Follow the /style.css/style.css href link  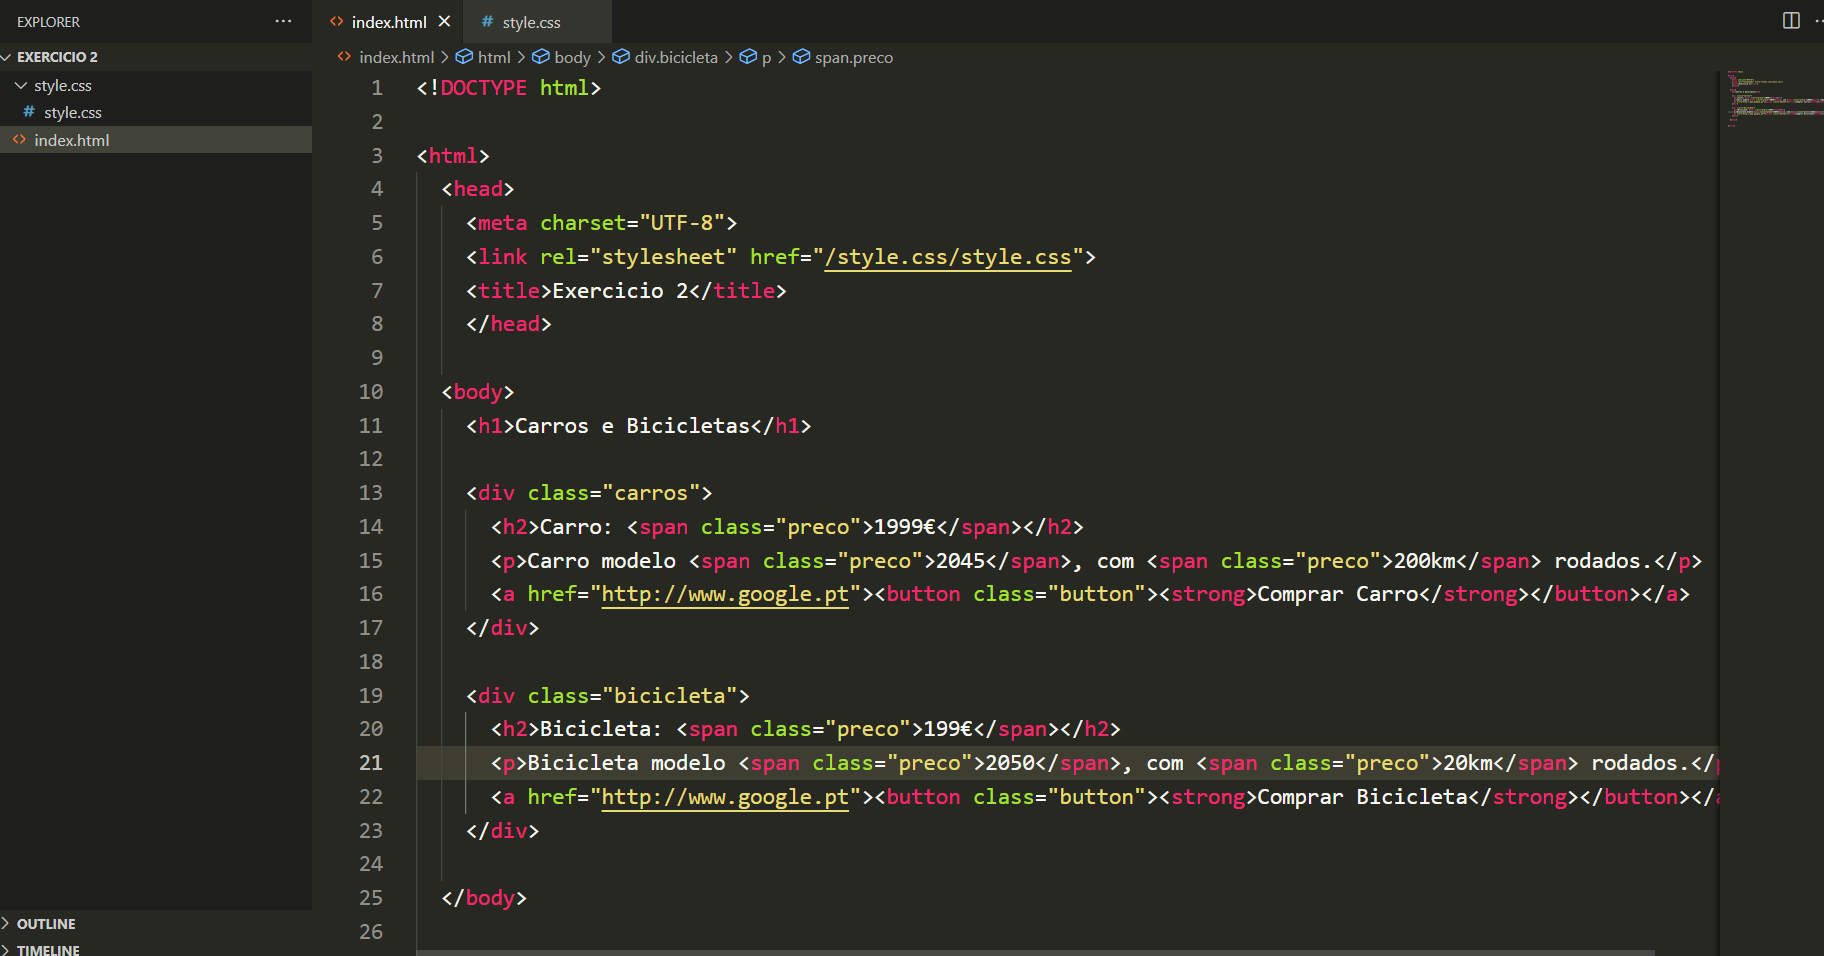point(948,257)
